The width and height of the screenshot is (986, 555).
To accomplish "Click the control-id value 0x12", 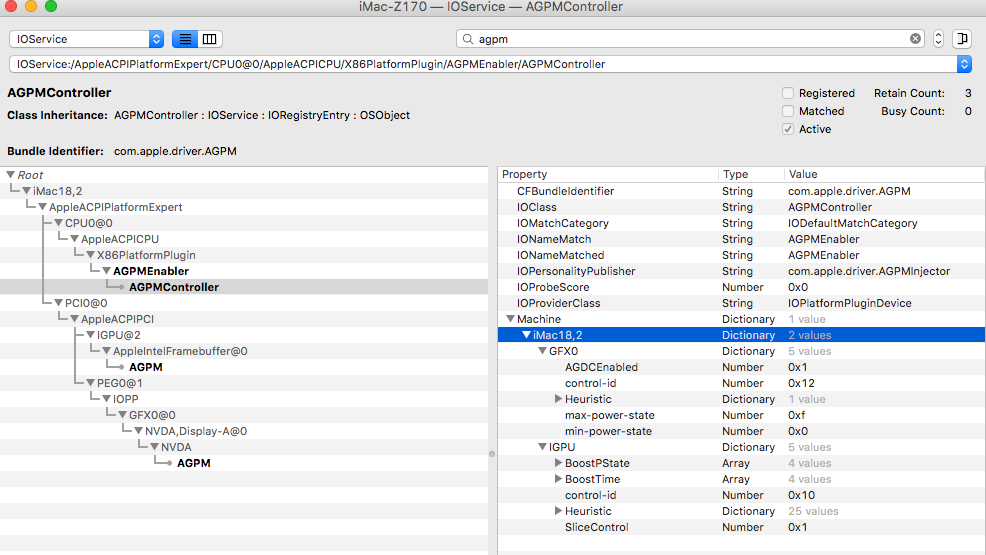I will click(802, 383).
